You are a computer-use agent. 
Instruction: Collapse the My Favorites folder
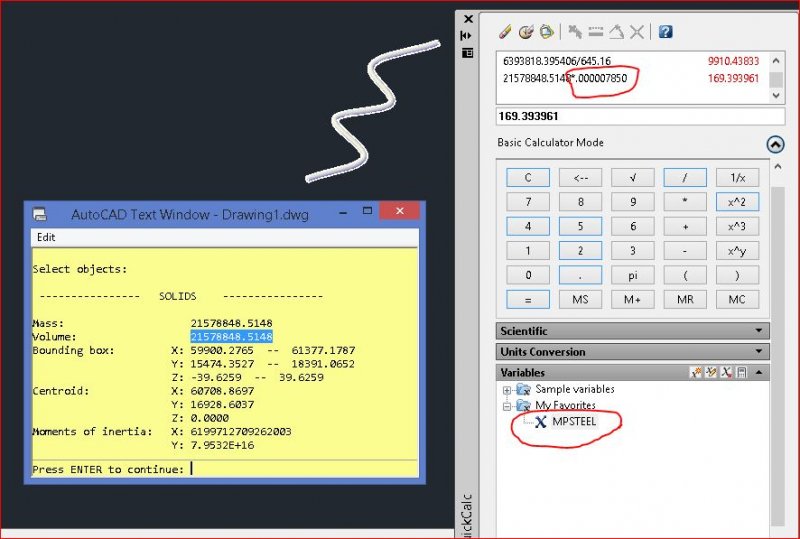click(x=506, y=406)
